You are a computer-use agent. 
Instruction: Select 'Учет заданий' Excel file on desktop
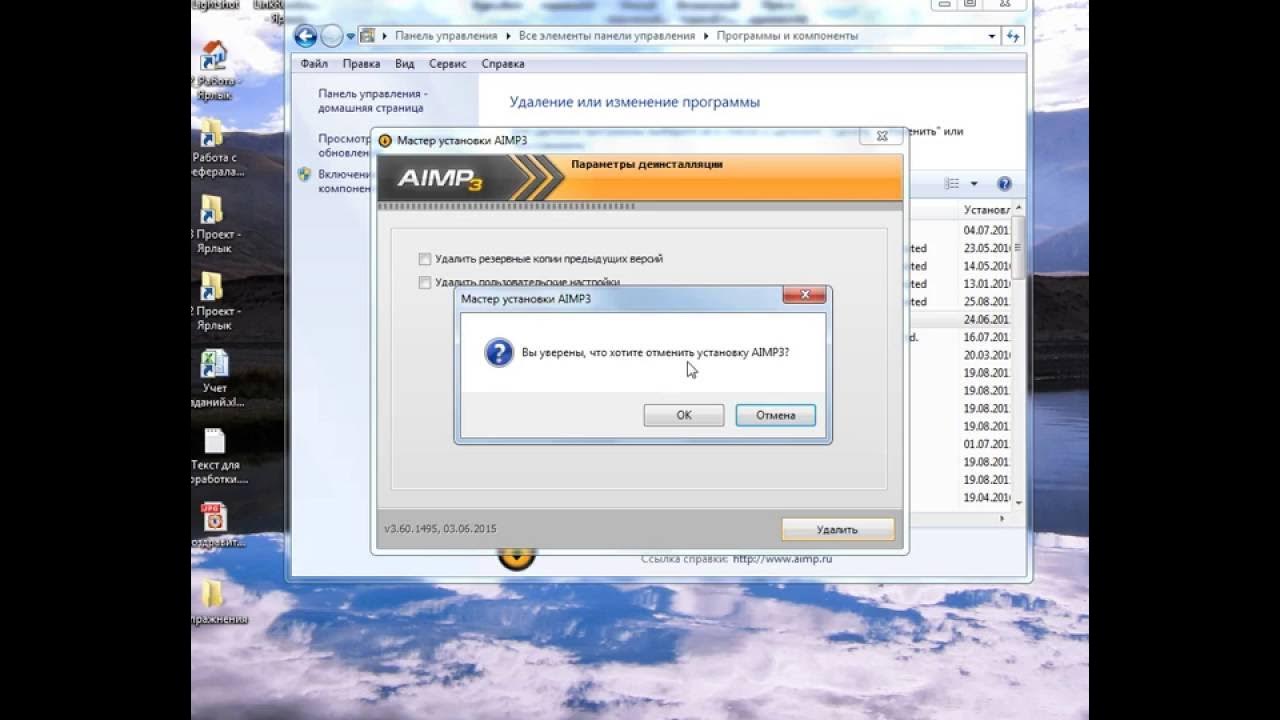click(x=214, y=378)
